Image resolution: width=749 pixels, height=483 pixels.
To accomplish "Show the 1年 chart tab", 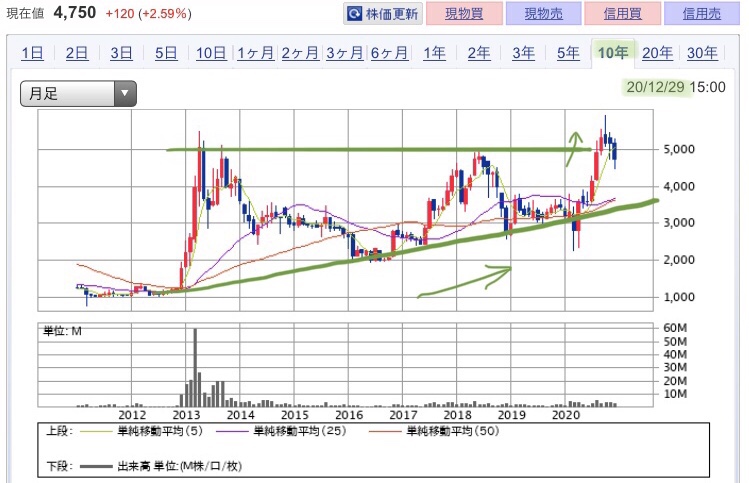I will coord(434,54).
